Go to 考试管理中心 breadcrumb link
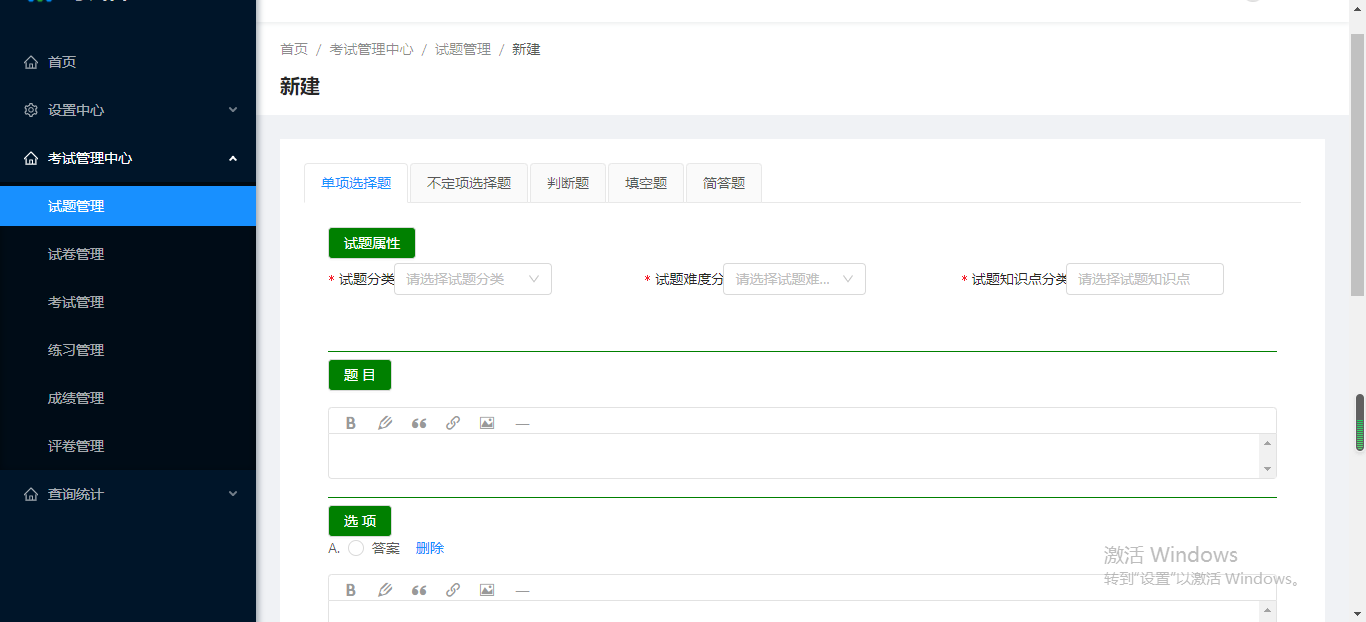 pyautogui.click(x=371, y=49)
